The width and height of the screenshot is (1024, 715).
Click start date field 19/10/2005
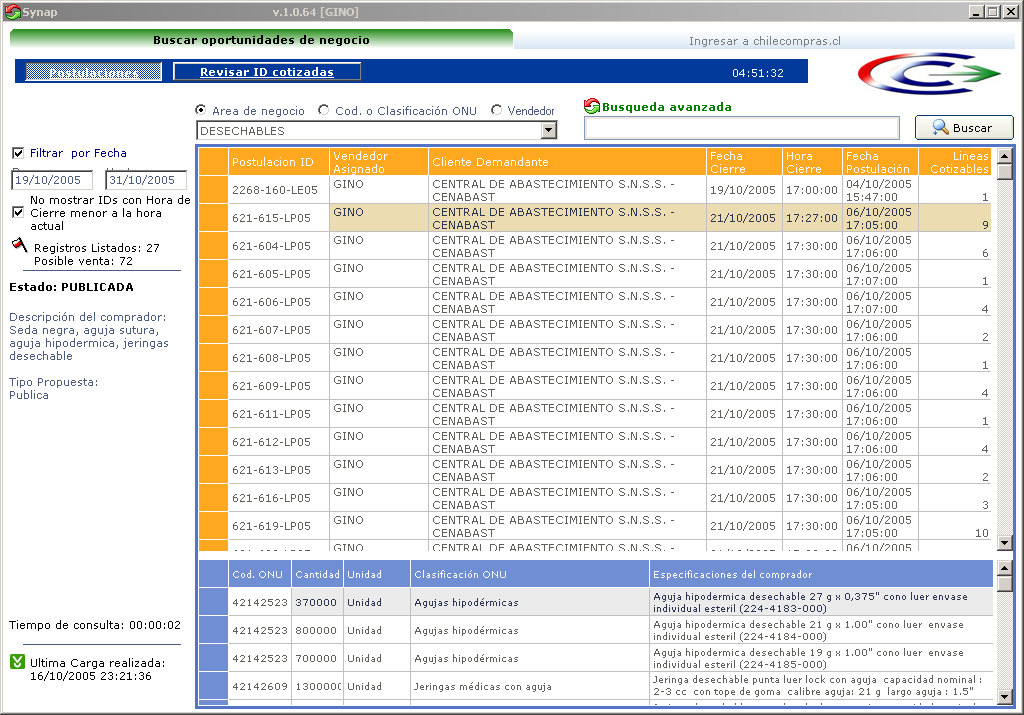52,180
